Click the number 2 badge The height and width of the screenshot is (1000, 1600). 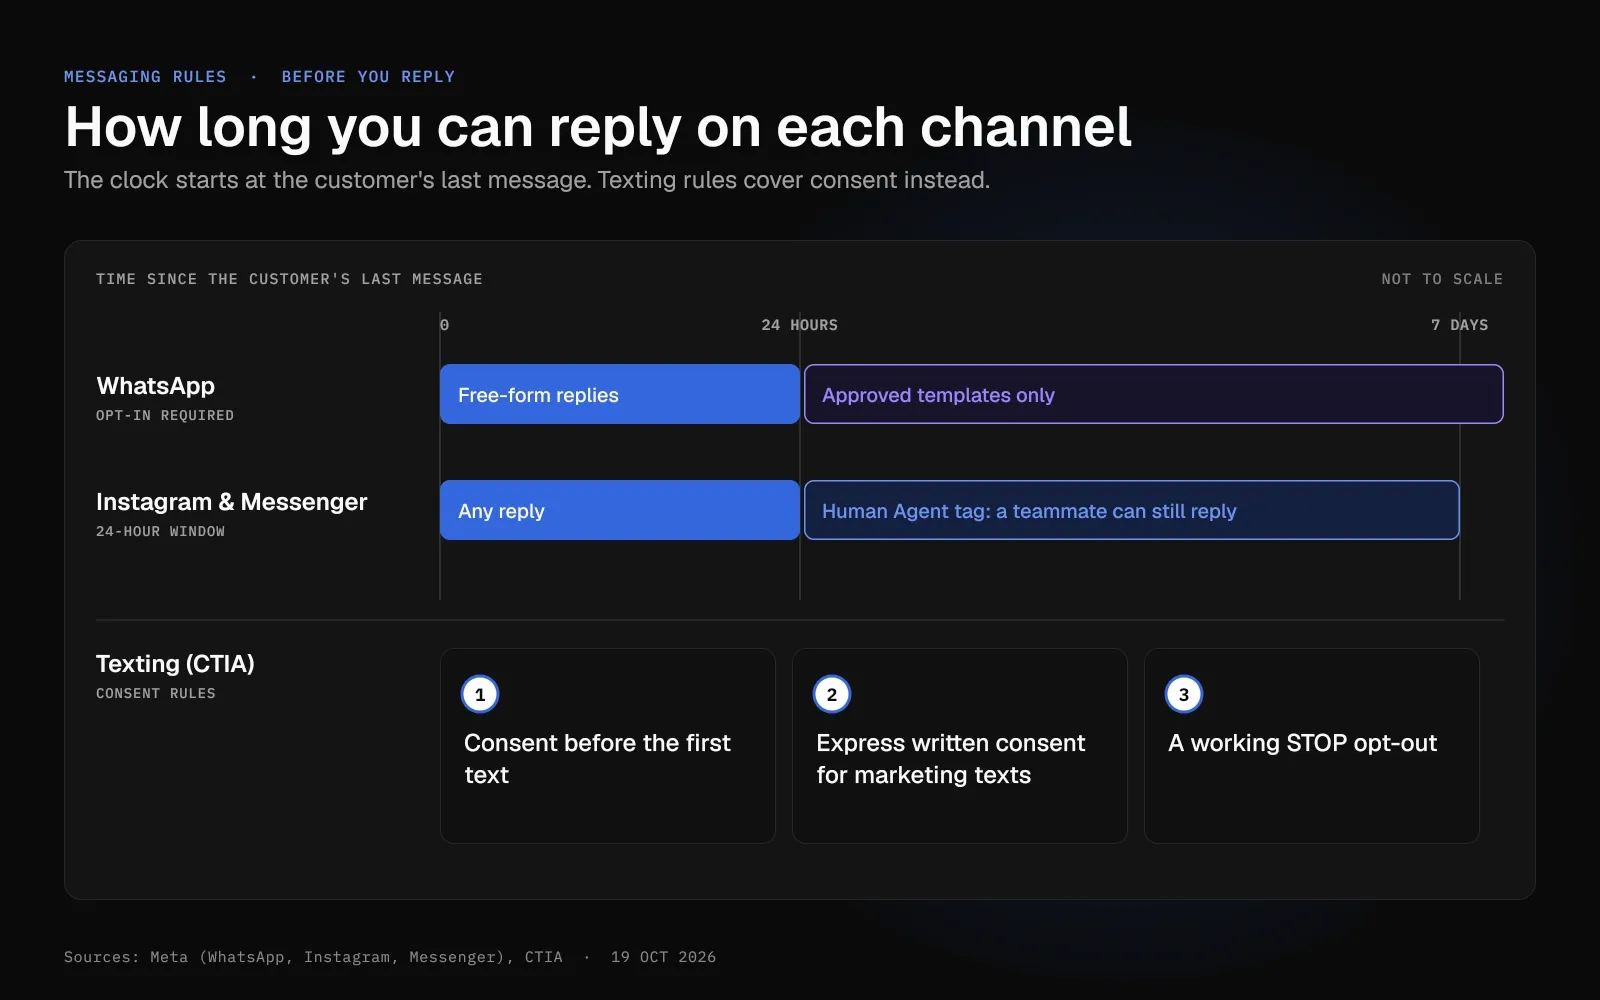[x=832, y=694]
